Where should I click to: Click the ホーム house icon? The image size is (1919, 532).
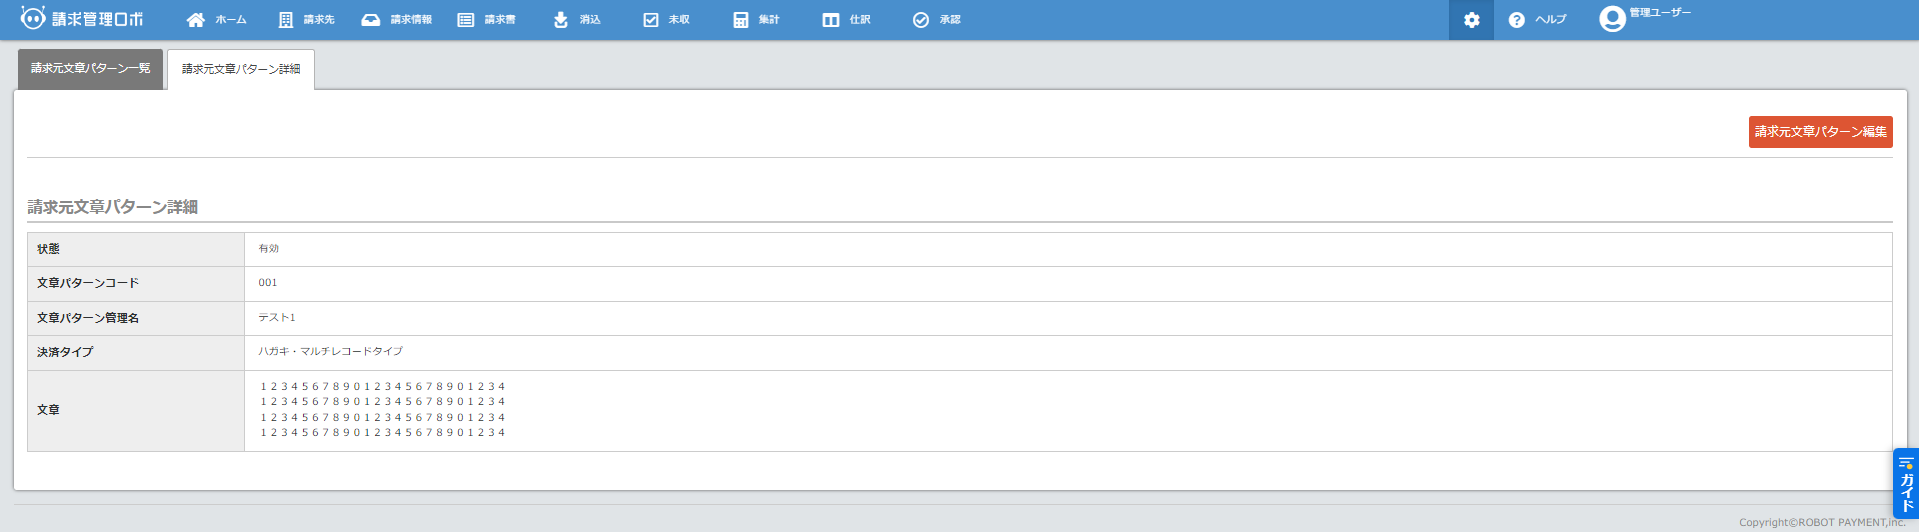[196, 20]
